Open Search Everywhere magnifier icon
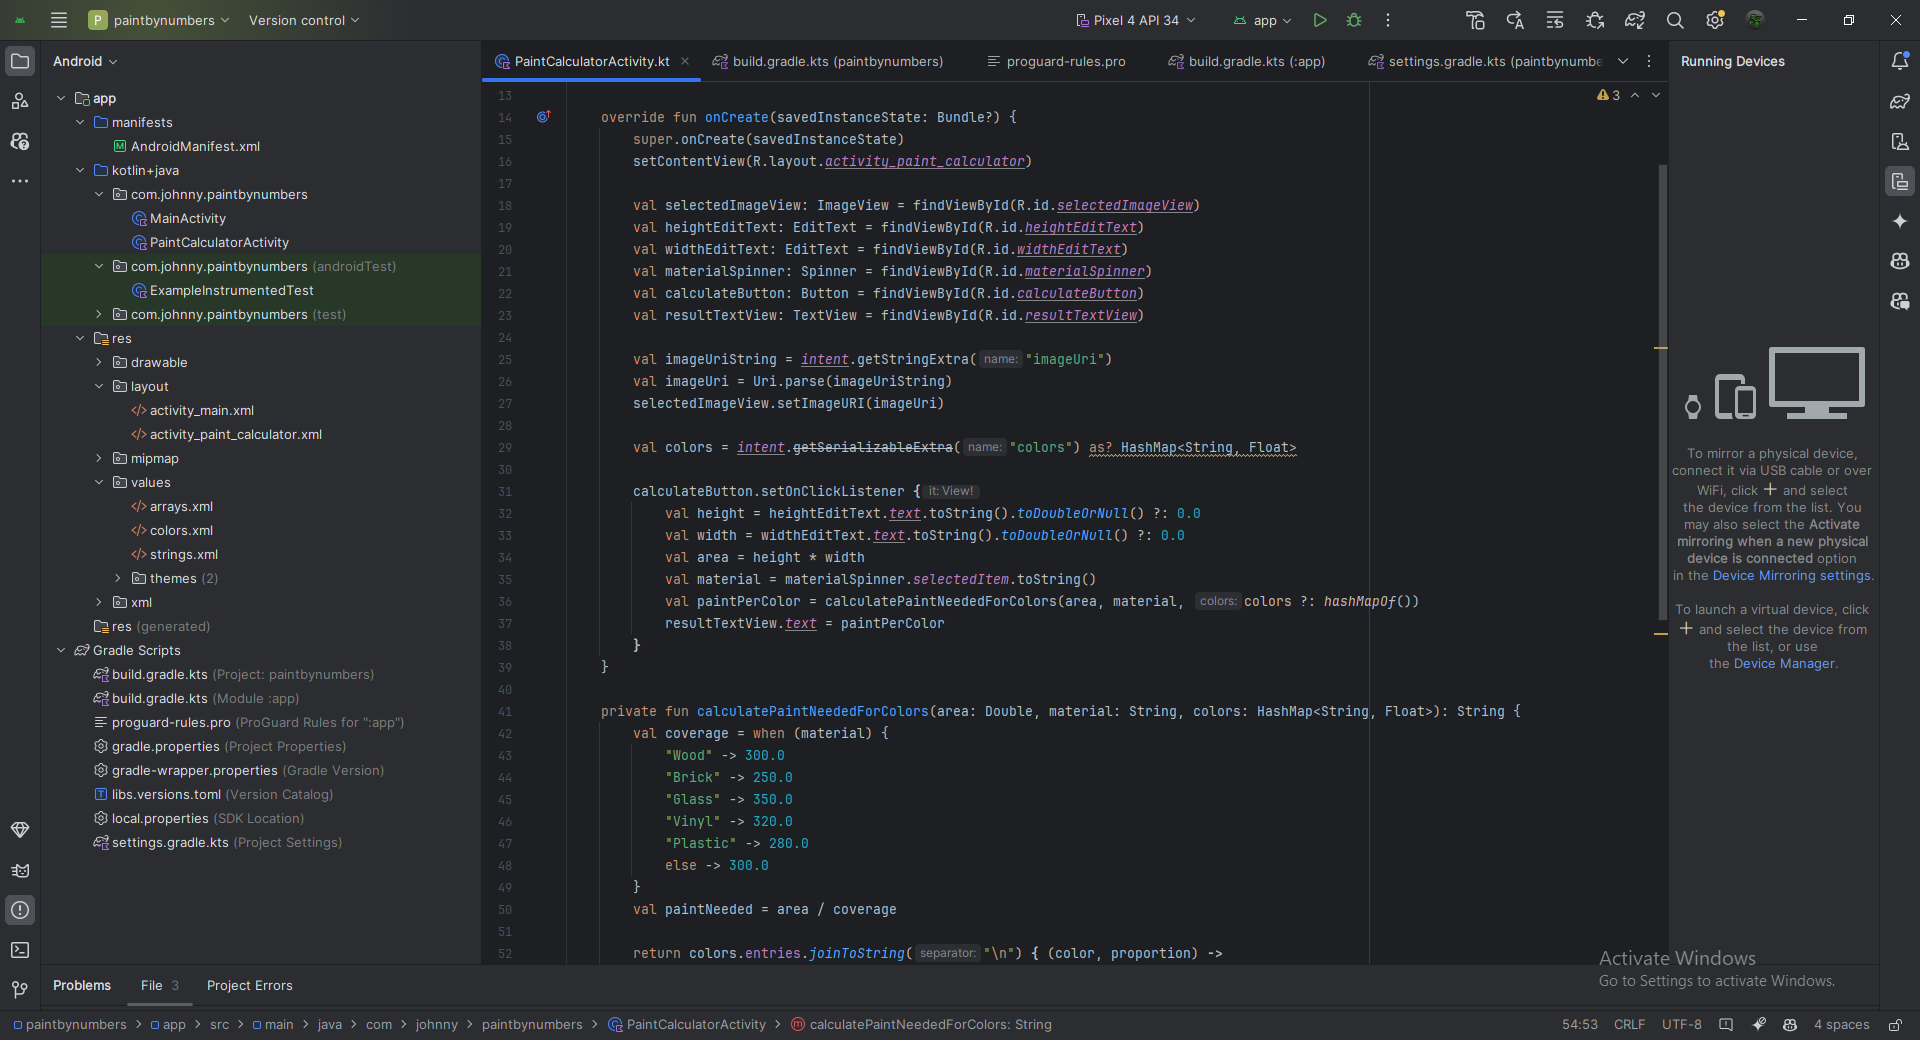 (x=1675, y=20)
